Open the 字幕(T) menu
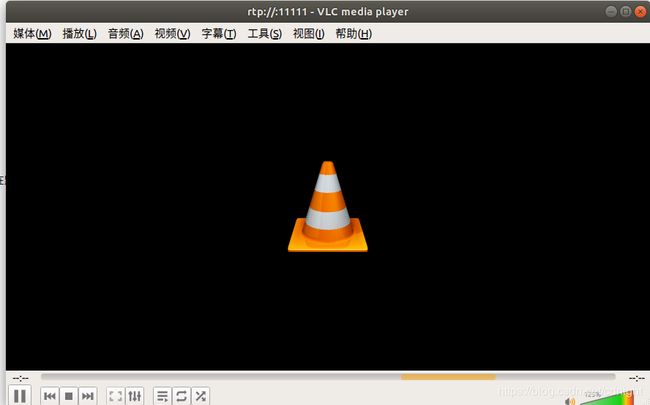The image size is (650, 405). click(219, 34)
